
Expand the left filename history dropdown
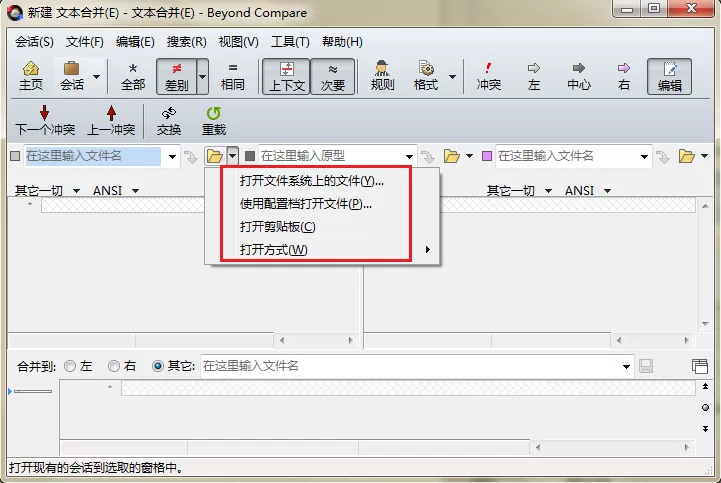[172, 156]
